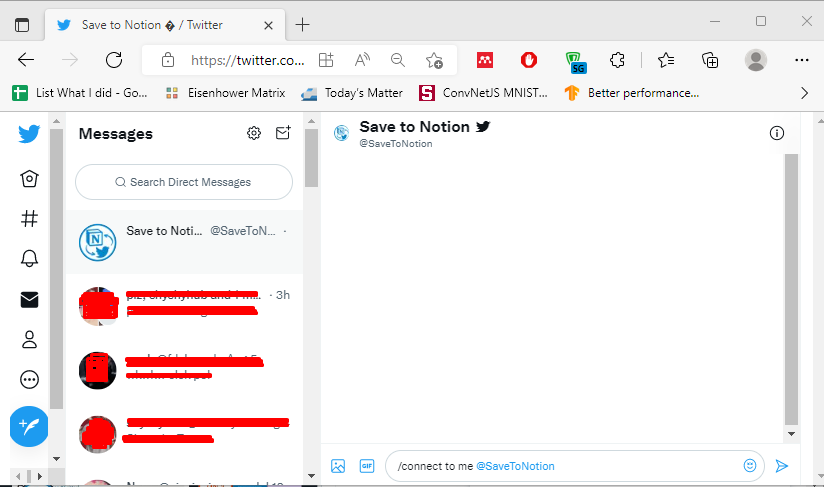Click into Search Direct Messages field
Screen dimensions: 824x487
click(184, 182)
